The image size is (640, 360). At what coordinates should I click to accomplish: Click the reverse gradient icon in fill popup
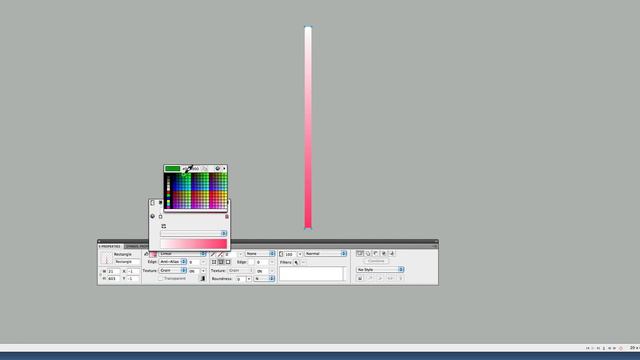164,226
